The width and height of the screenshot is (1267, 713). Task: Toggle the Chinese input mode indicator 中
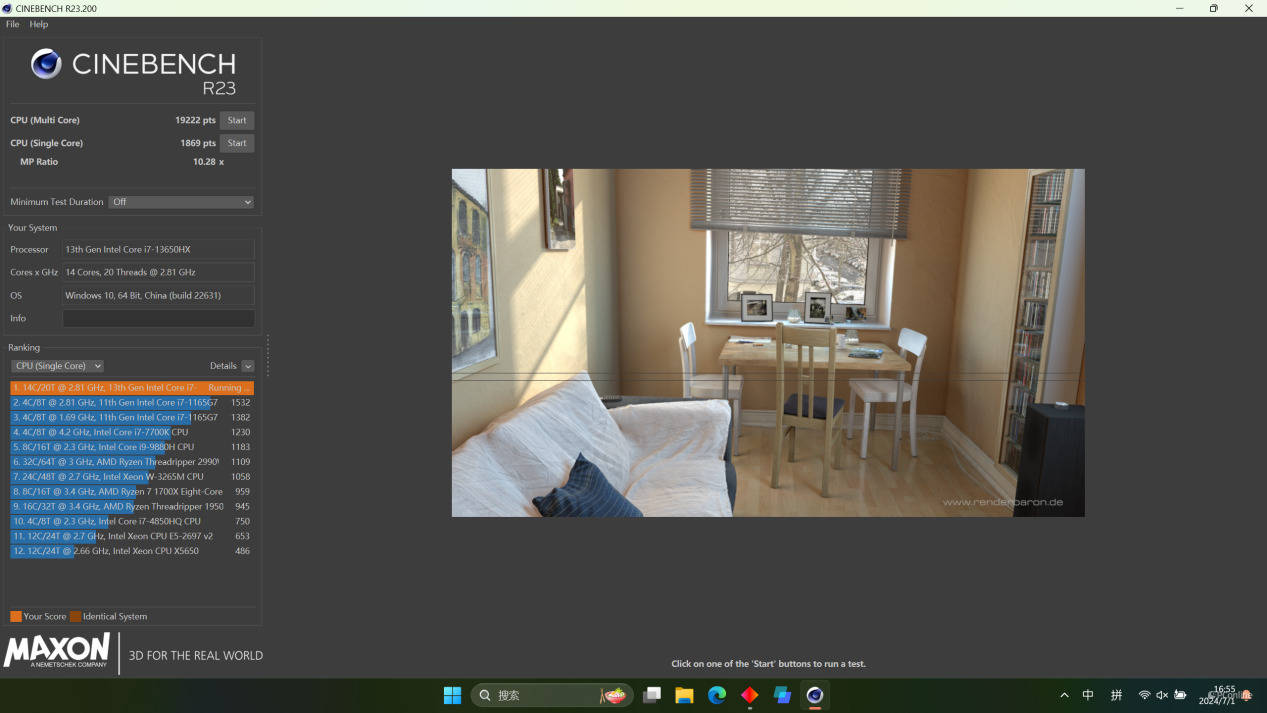click(1088, 695)
